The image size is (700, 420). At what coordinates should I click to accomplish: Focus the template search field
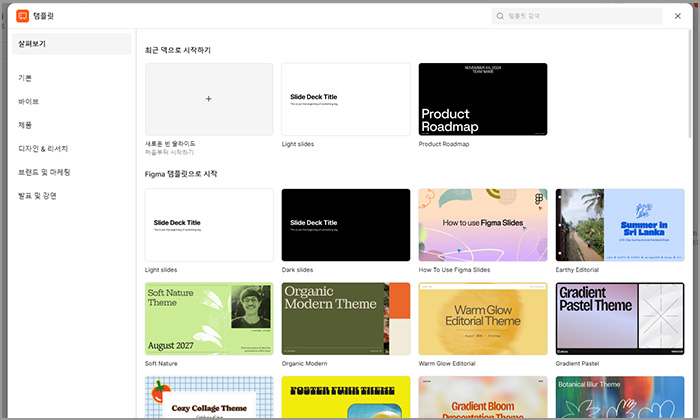pyautogui.click(x=577, y=16)
